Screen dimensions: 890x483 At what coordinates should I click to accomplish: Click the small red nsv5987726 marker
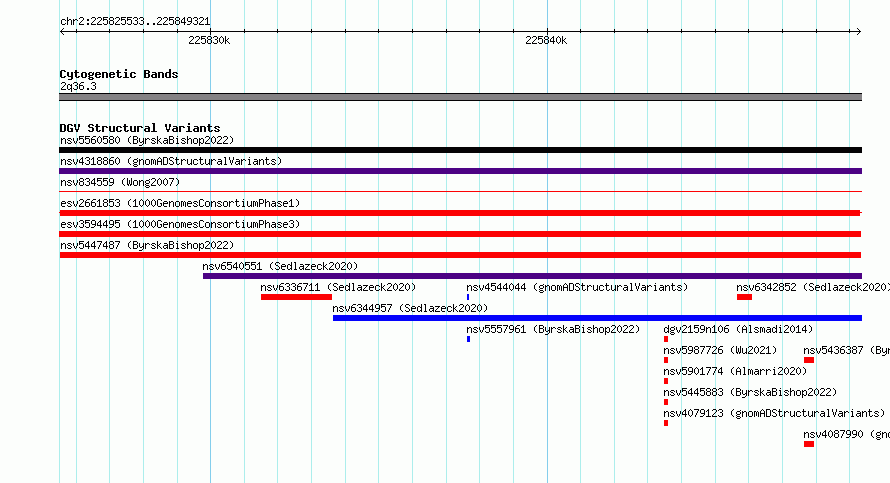pos(666,360)
